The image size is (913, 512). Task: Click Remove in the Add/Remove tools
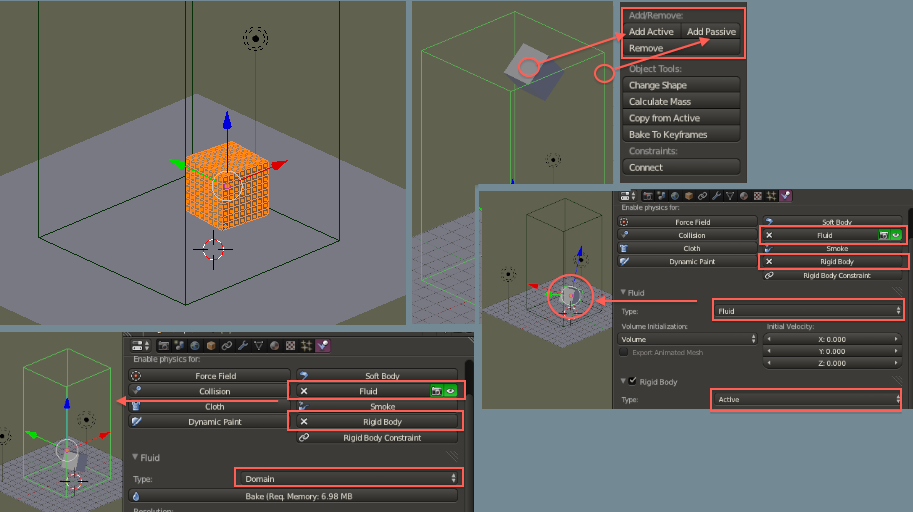[x=681, y=48]
